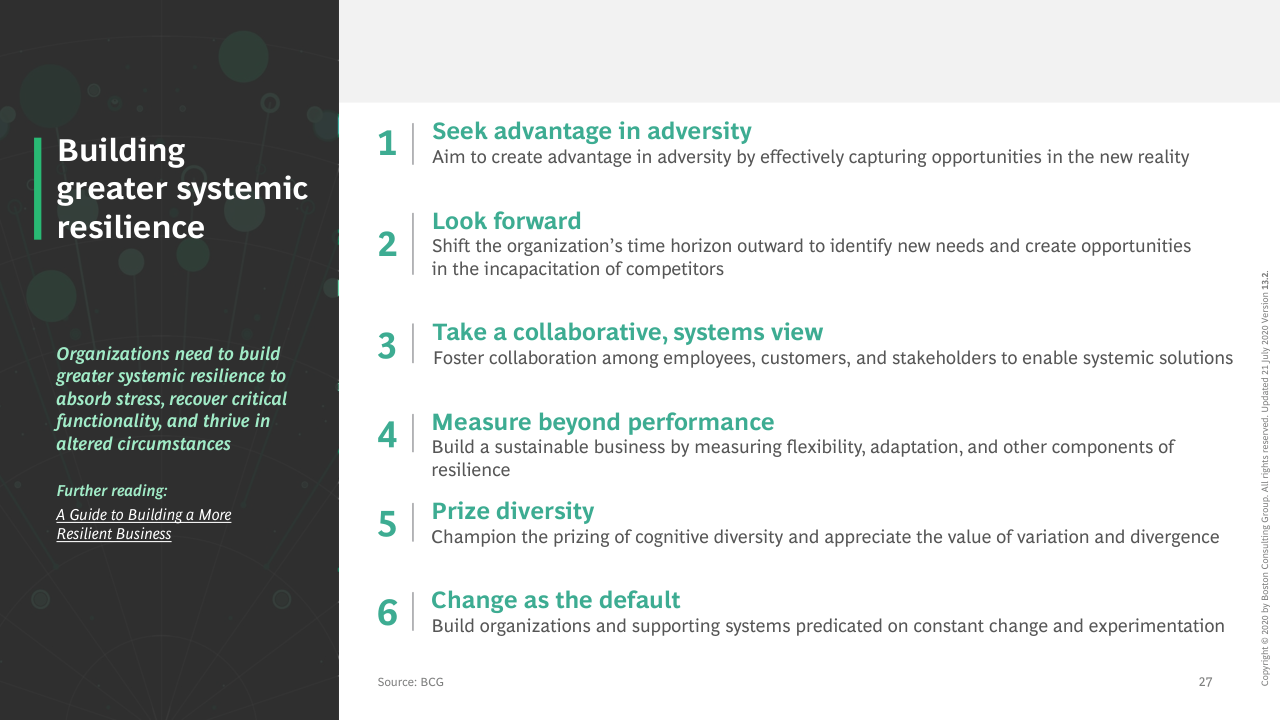1280x720 pixels.
Task: Select the Take a collaborative, systems view heading
Action: (627, 332)
